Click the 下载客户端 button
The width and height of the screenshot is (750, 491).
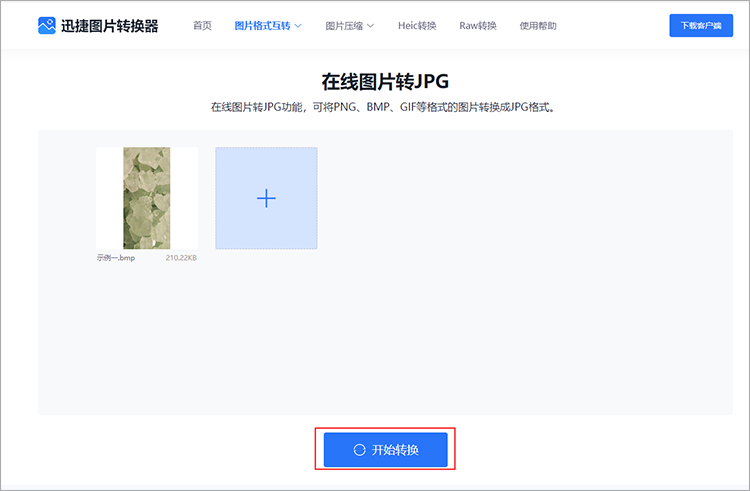(701, 26)
